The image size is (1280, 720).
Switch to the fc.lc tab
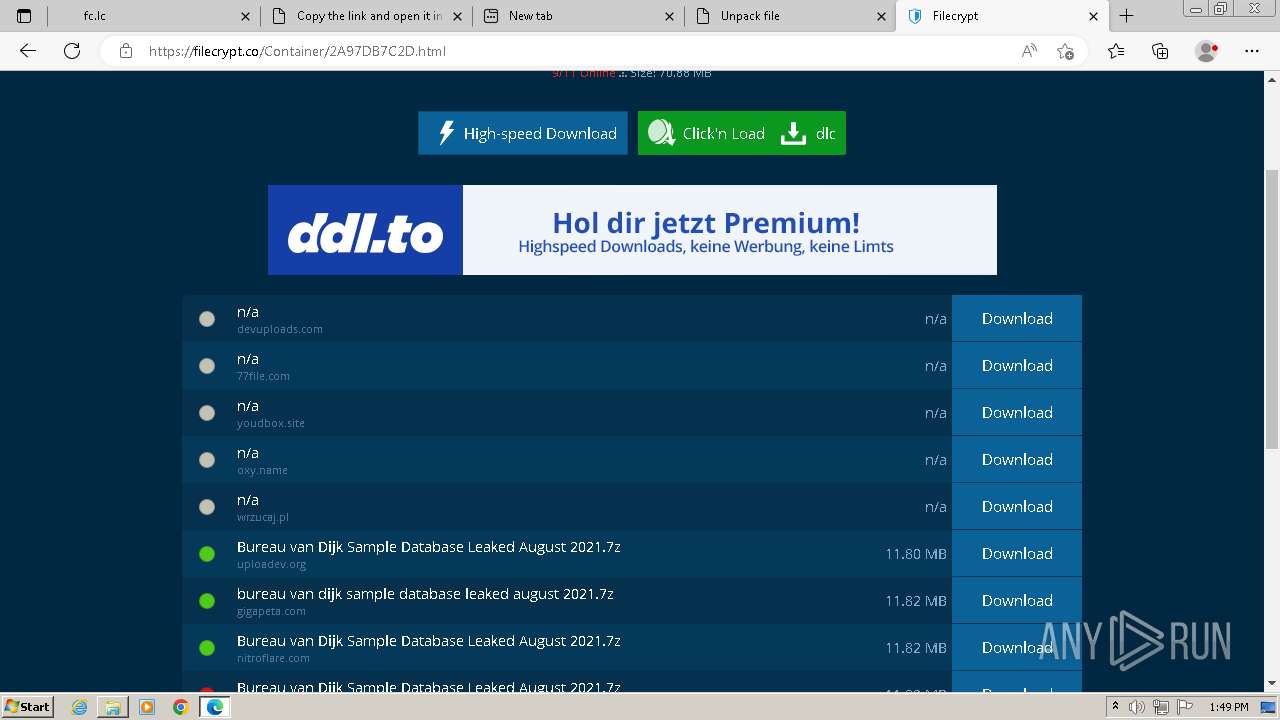(x=155, y=16)
